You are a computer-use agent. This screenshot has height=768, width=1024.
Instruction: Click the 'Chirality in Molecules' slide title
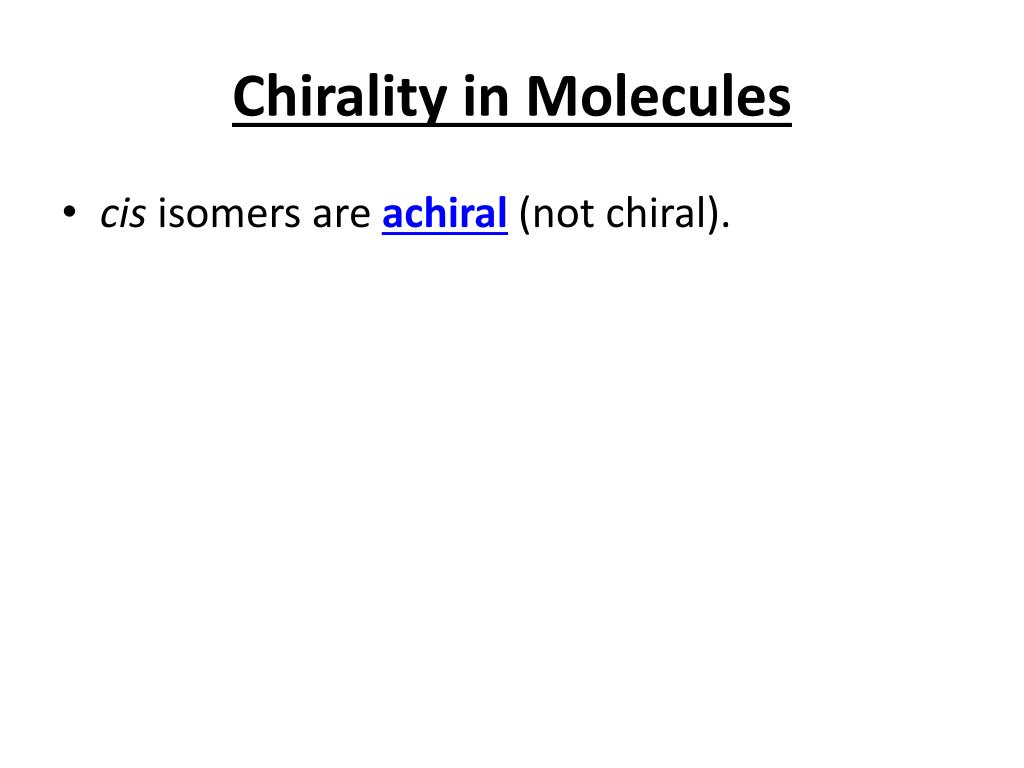point(512,97)
